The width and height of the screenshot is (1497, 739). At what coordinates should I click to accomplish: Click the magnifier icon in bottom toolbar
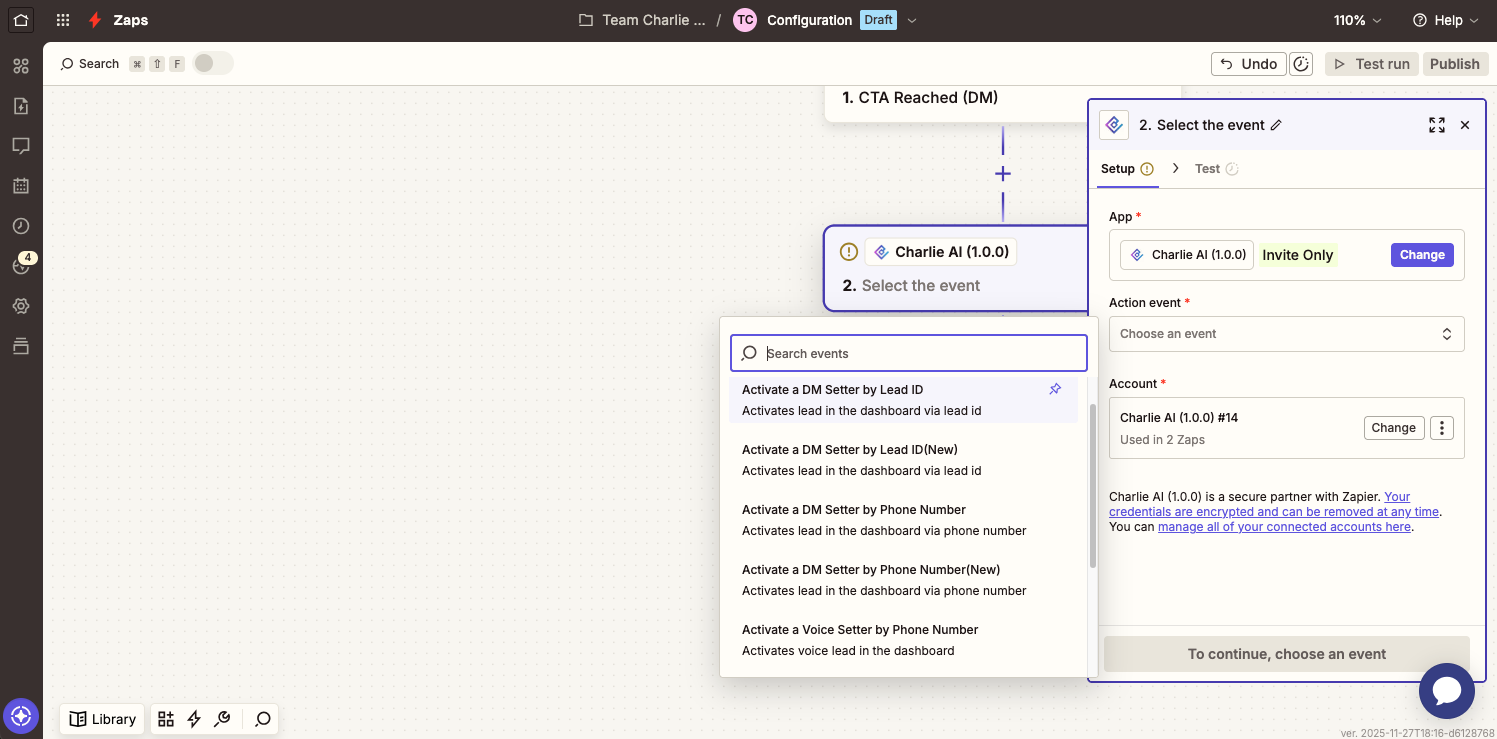tap(263, 719)
